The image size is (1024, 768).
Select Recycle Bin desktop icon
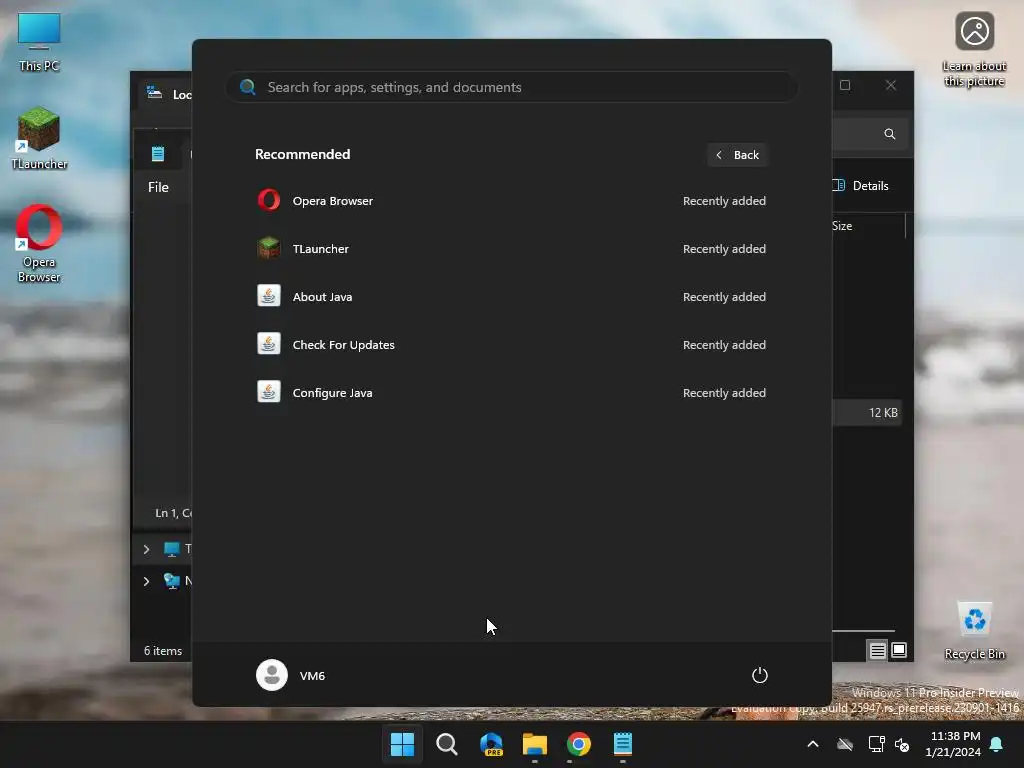coord(974,631)
